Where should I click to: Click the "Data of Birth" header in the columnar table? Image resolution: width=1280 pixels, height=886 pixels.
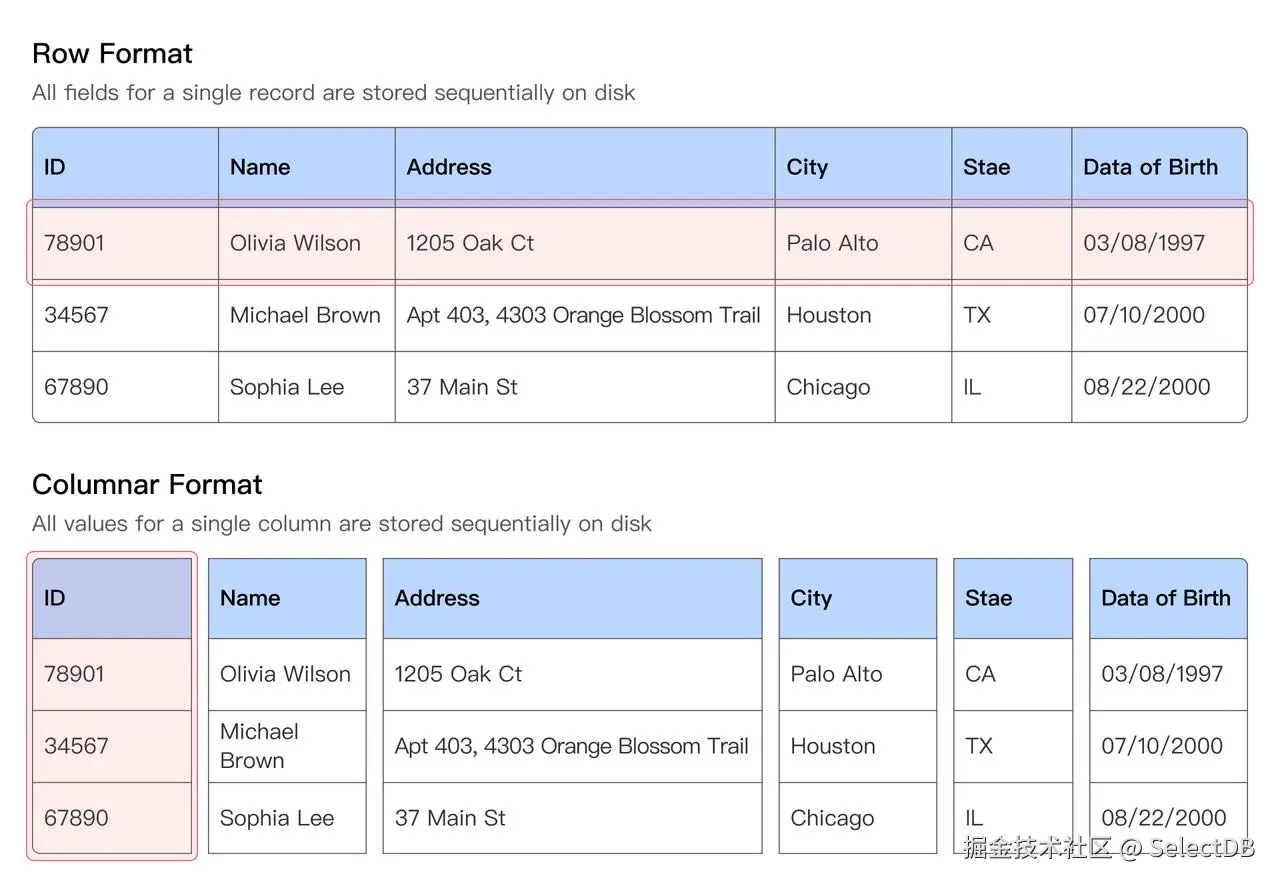(x=1165, y=598)
